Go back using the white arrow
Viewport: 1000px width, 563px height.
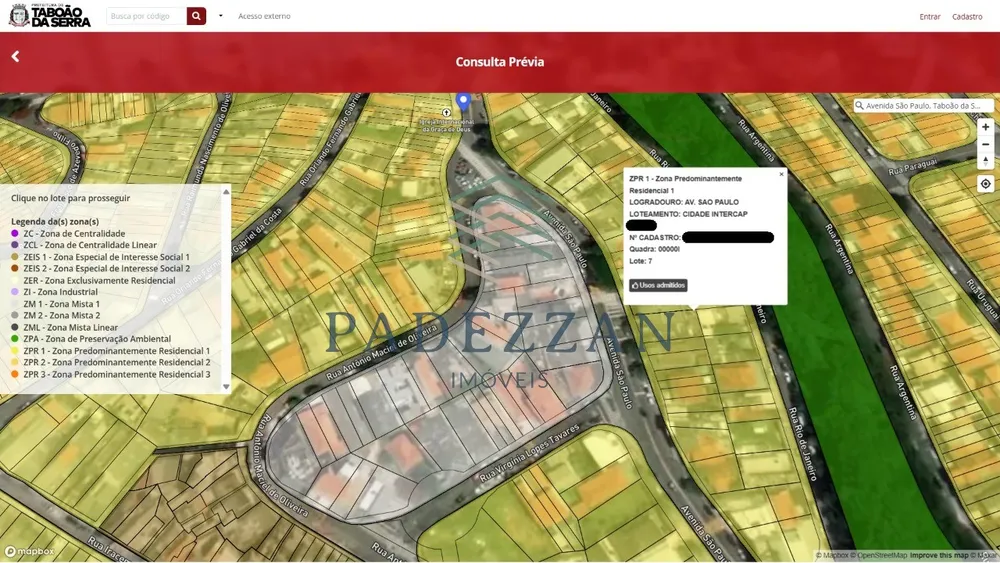point(15,57)
